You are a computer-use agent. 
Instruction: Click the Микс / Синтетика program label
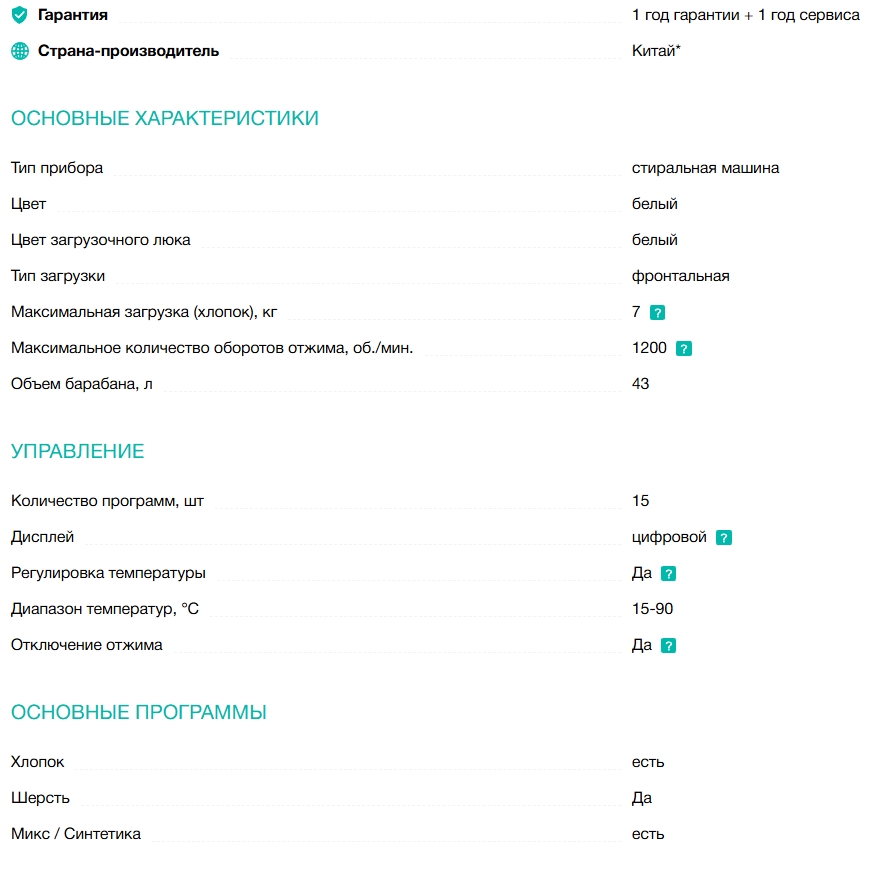(x=76, y=834)
